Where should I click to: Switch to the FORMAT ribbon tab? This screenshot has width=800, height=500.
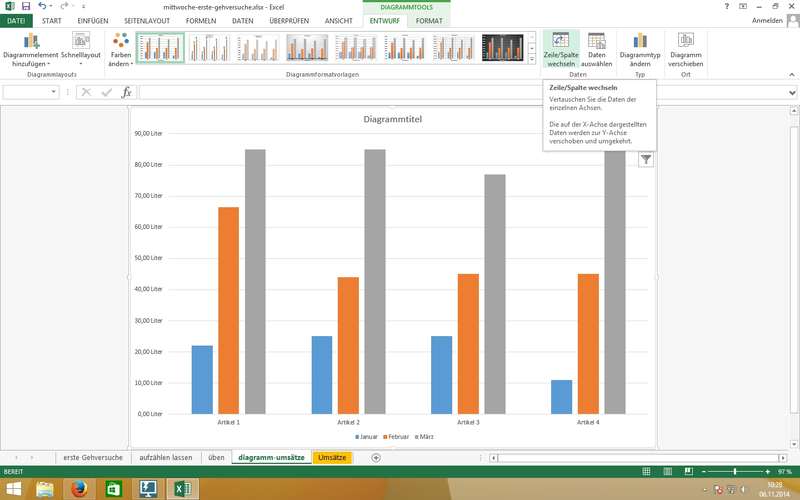click(429, 20)
